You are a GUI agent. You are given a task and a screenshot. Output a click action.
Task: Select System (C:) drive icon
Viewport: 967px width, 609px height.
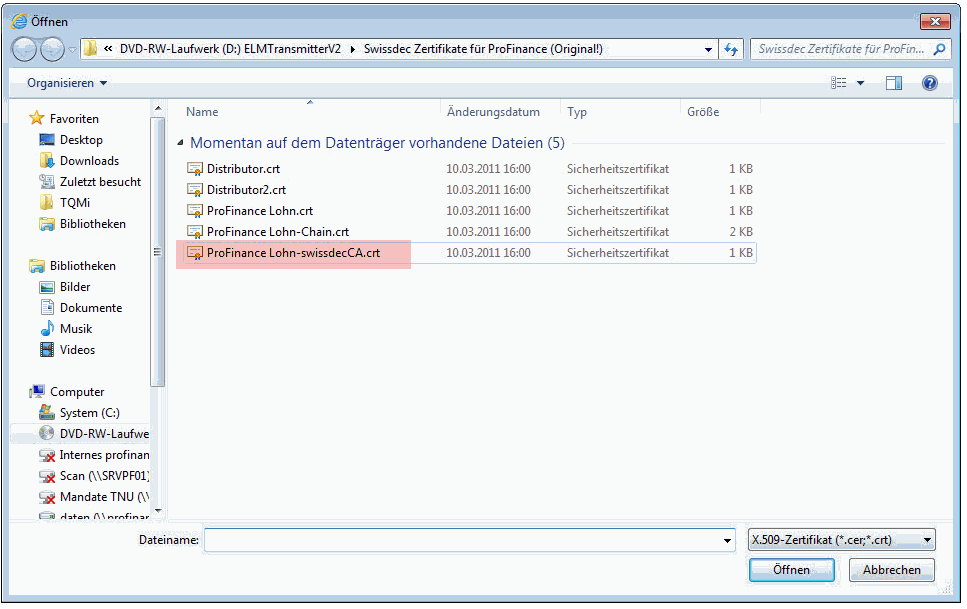tap(46, 413)
